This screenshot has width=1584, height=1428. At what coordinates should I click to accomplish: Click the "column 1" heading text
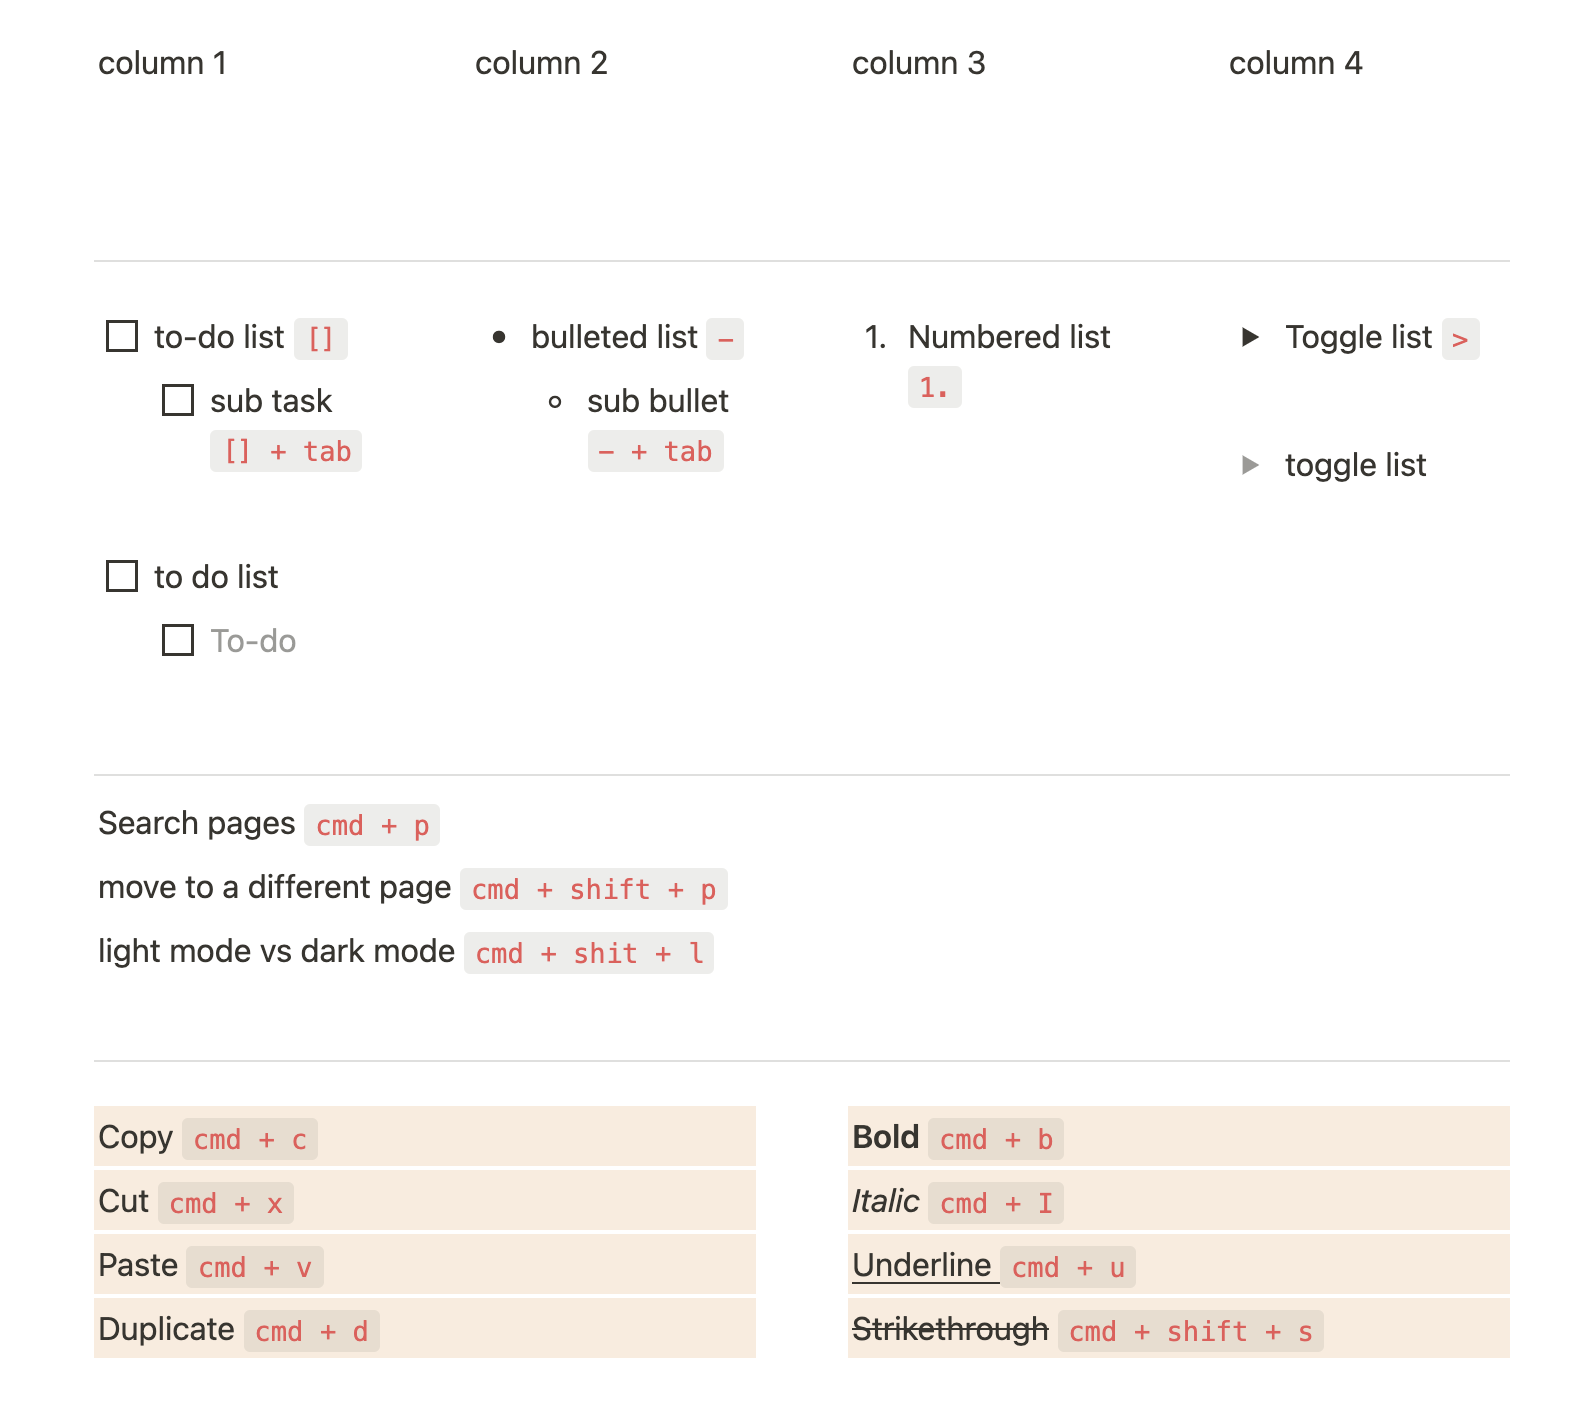[x=162, y=64]
